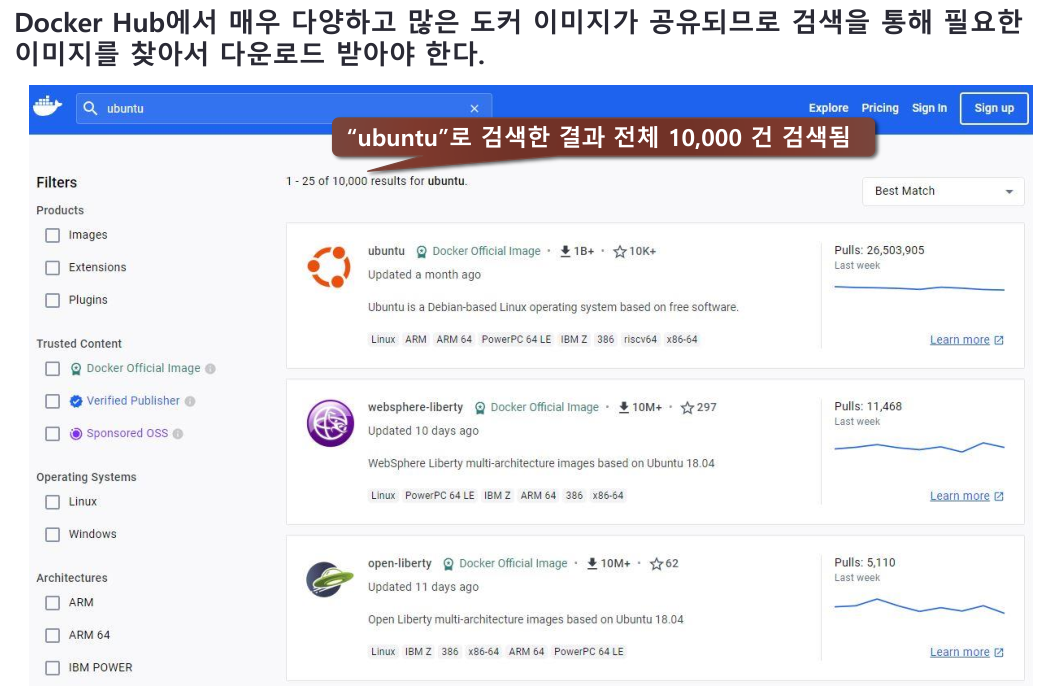Click Learn more on the ubuntu card

tap(960, 340)
